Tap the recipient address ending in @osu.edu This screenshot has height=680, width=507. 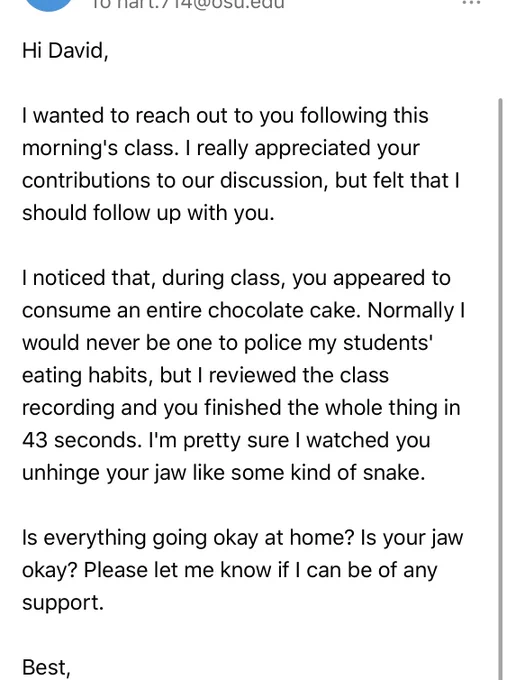188,4
